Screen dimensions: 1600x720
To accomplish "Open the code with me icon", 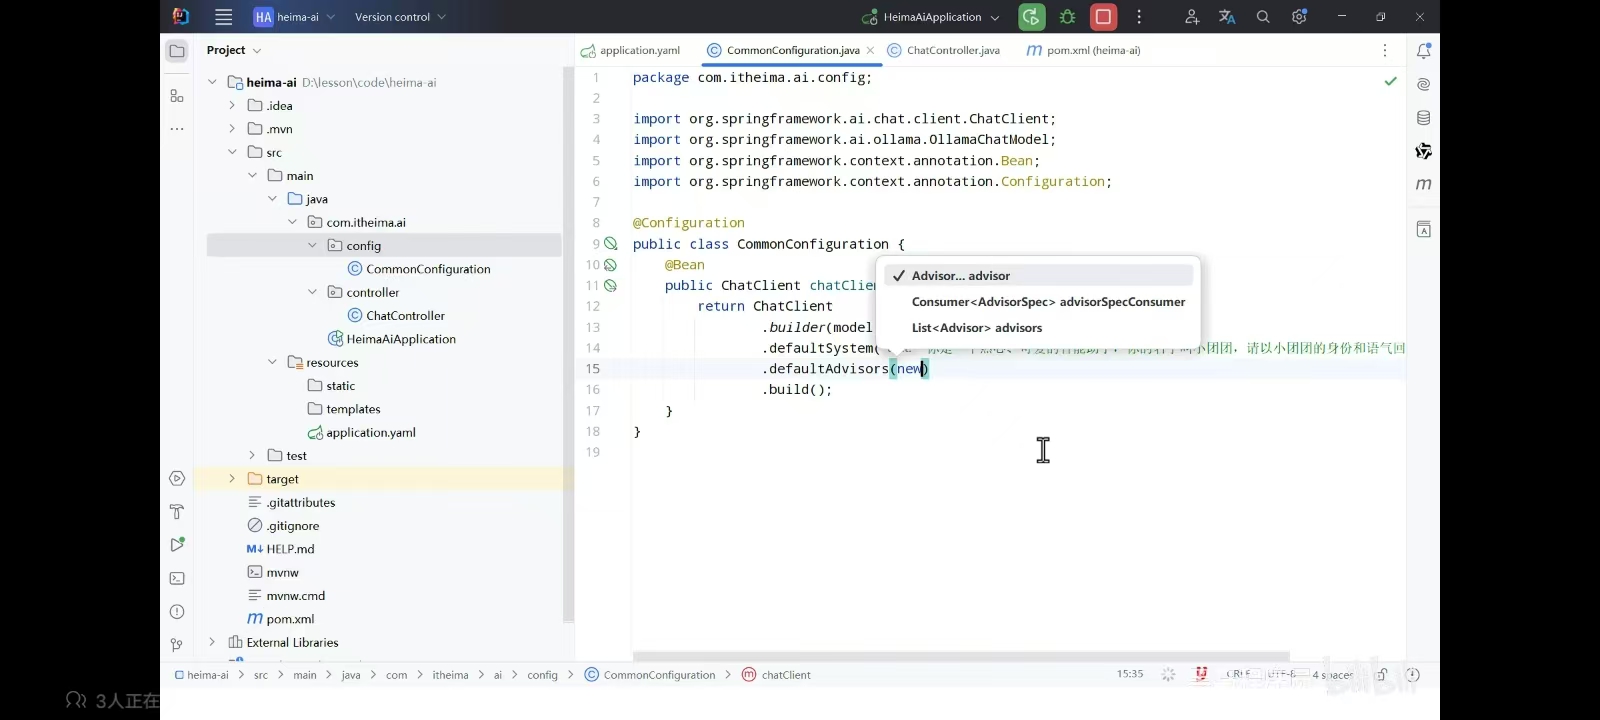I will pyautogui.click(x=1191, y=17).
